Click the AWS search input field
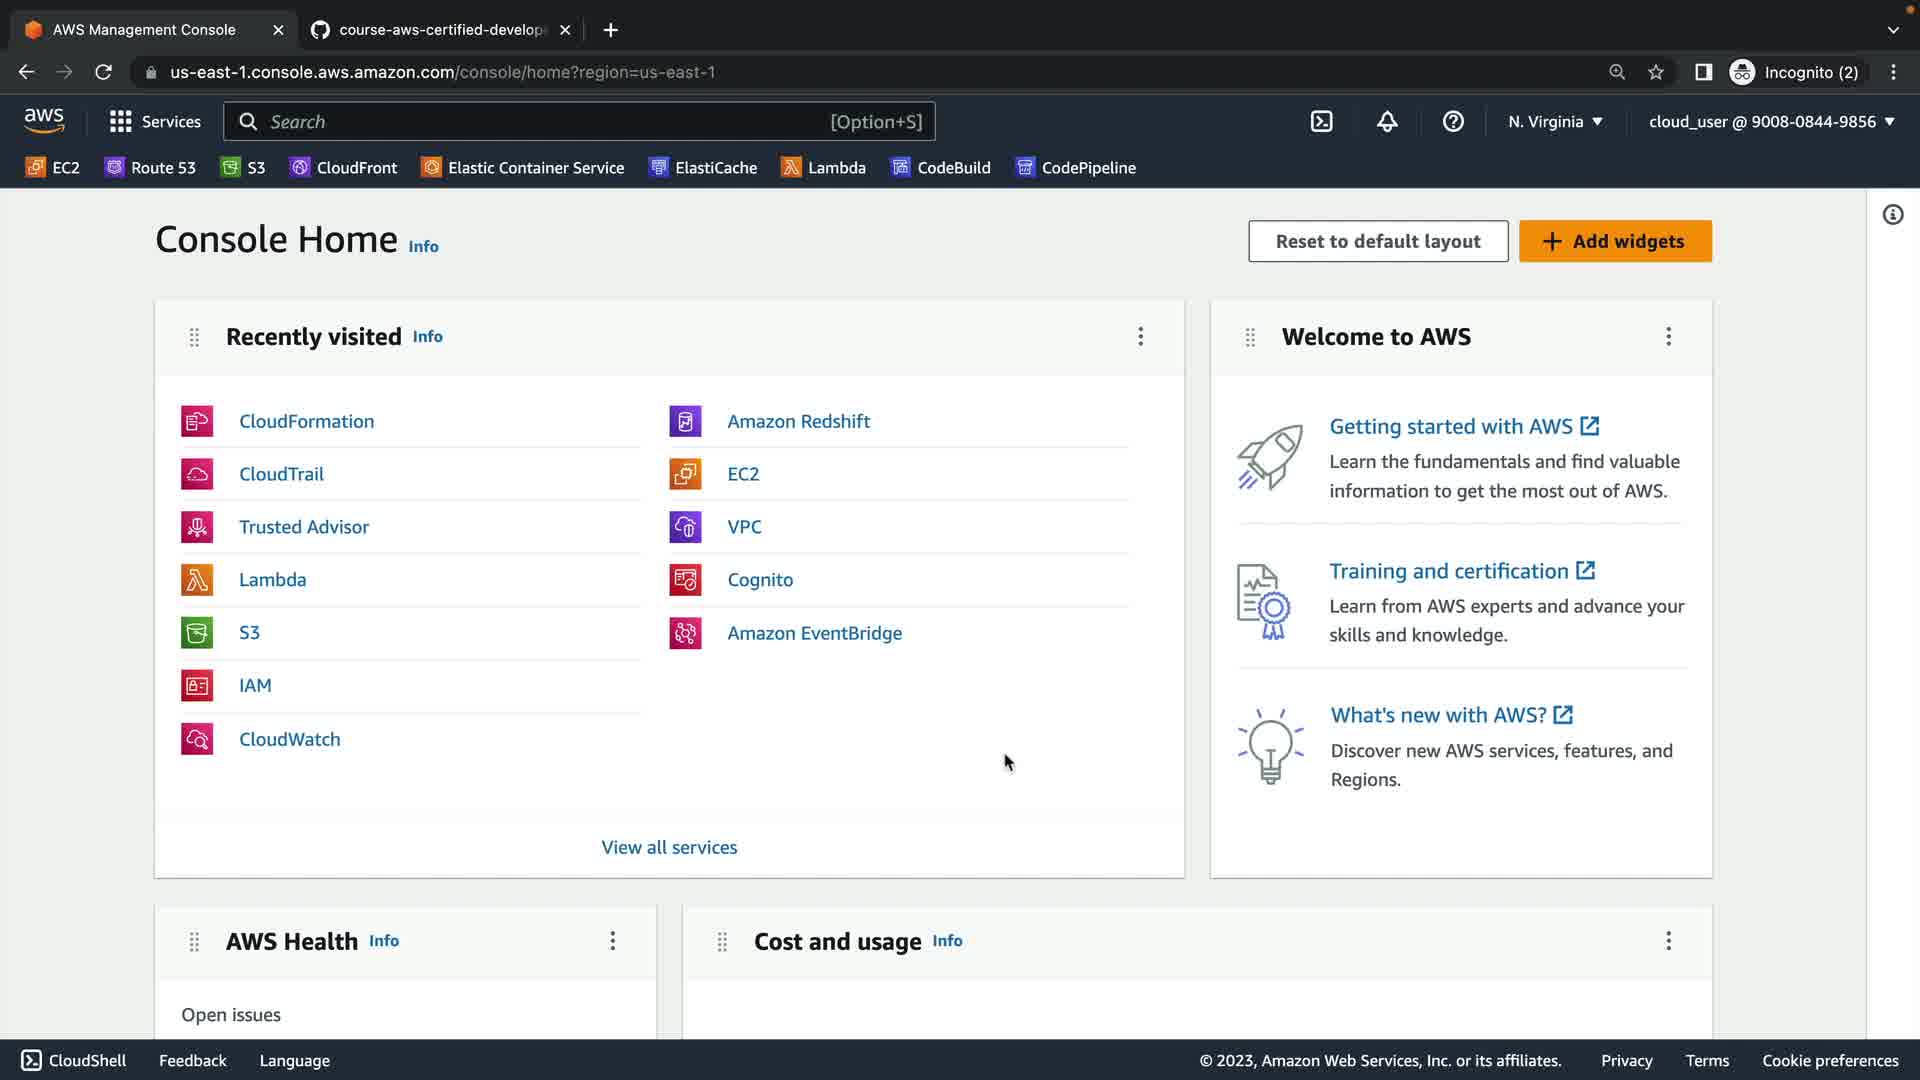Image resolution: width=1920 pixels, height=1080 pixels. coord(545,122)
